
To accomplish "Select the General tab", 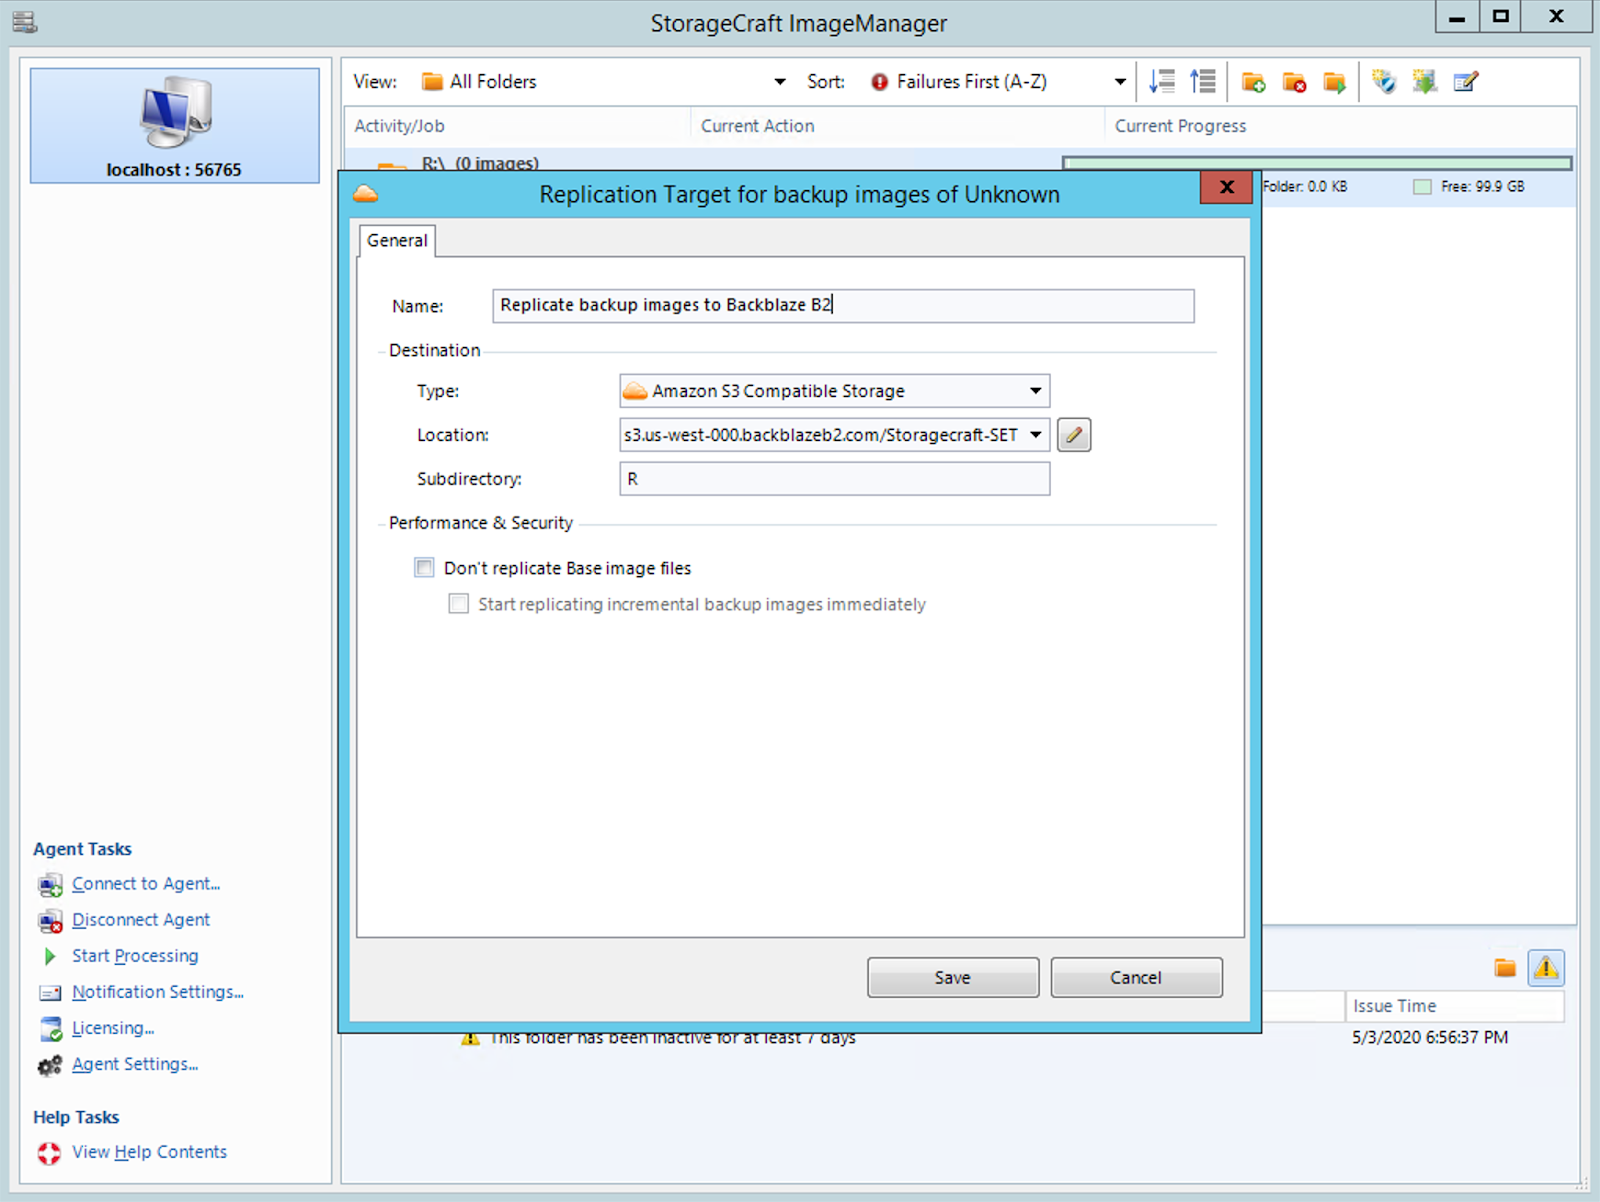I will coord(397,240).
